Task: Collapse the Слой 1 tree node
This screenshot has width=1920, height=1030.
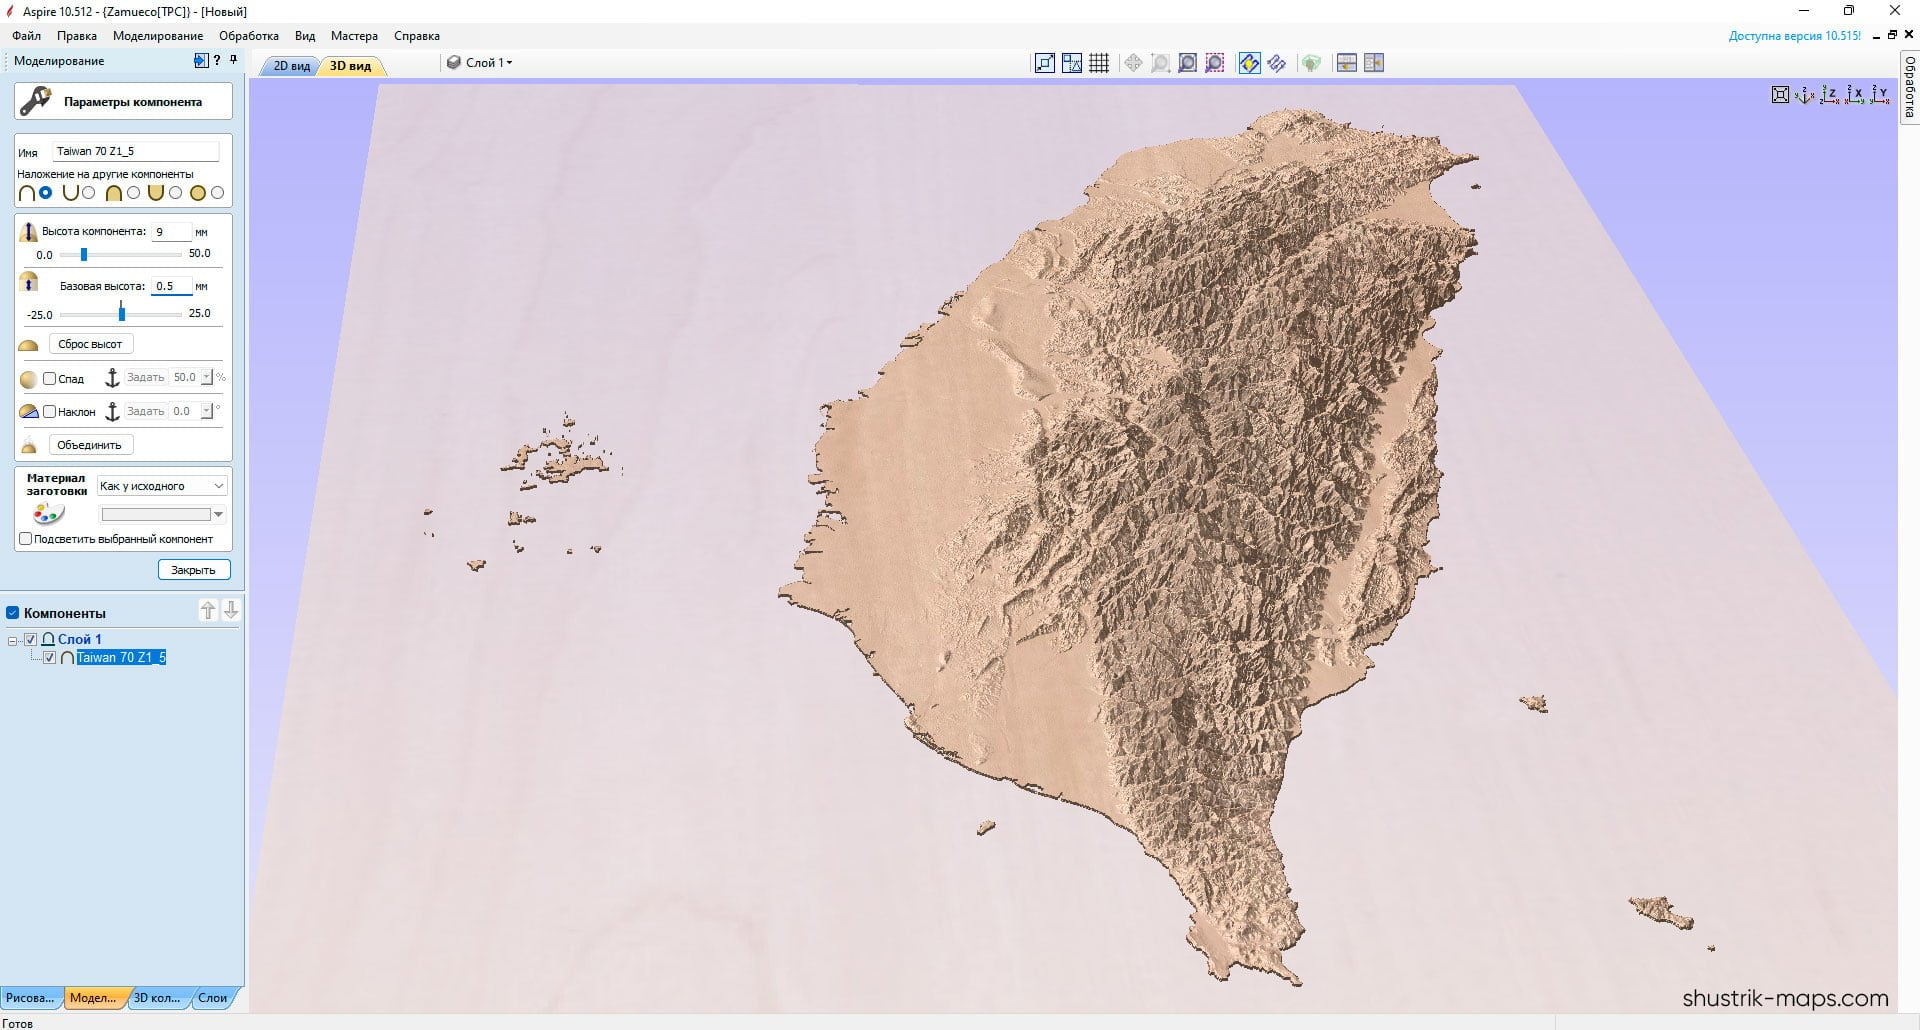Action: pyautogui.click(x=13, y=640)
